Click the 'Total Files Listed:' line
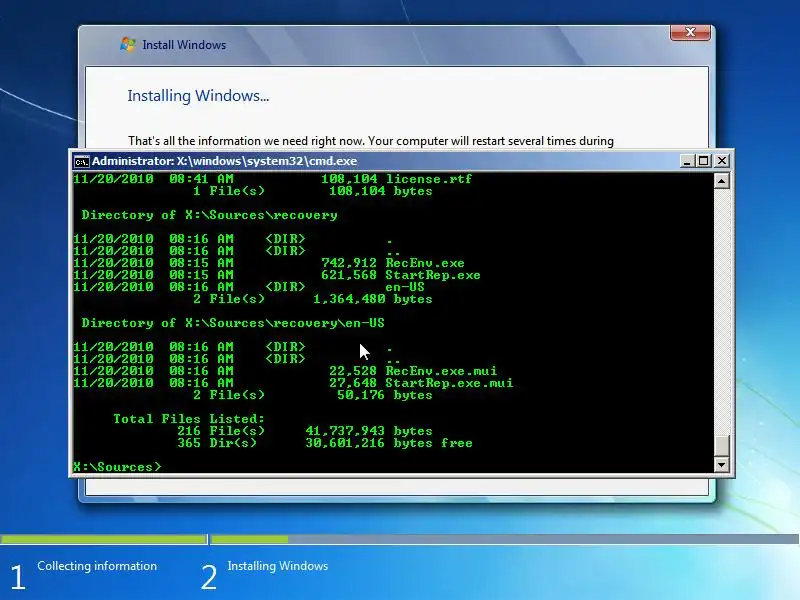 pyautogui.click(x=189, y=419)
